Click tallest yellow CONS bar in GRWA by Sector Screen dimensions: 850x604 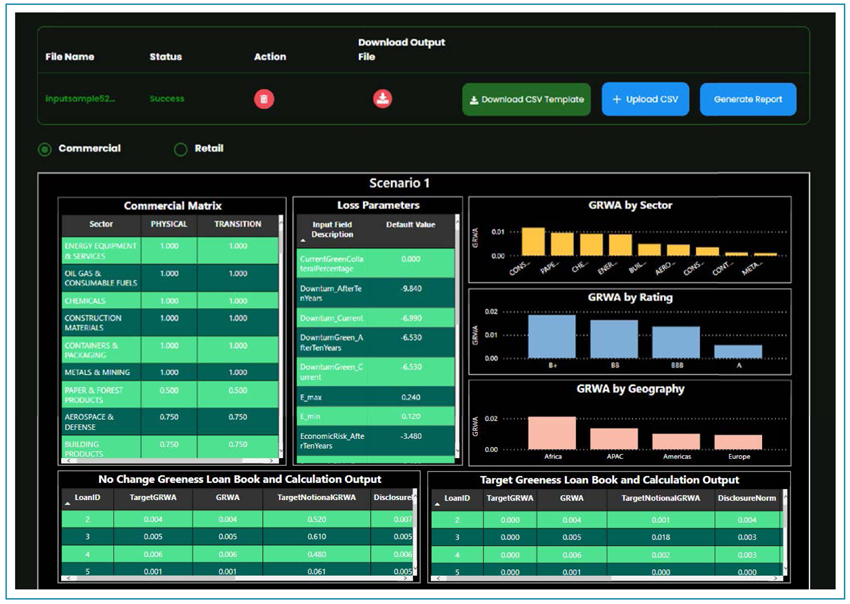point(533,242)
